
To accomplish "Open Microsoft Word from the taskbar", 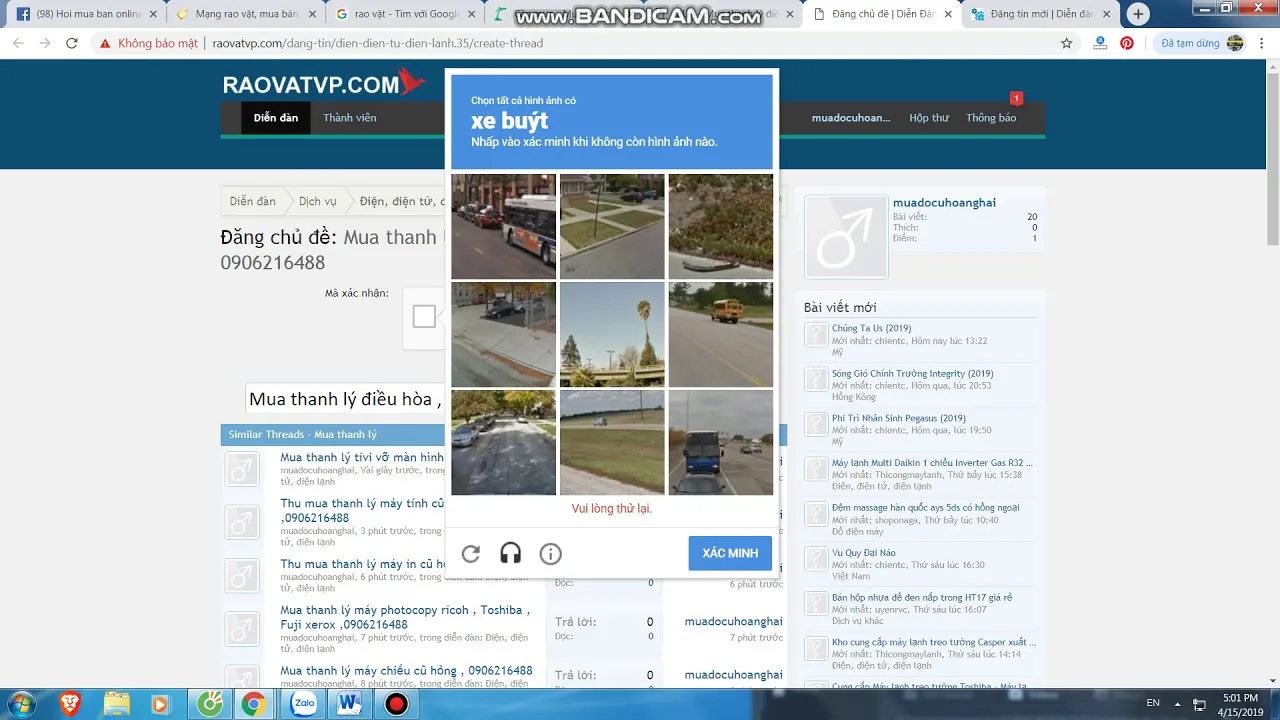I will tap(349, 704).
